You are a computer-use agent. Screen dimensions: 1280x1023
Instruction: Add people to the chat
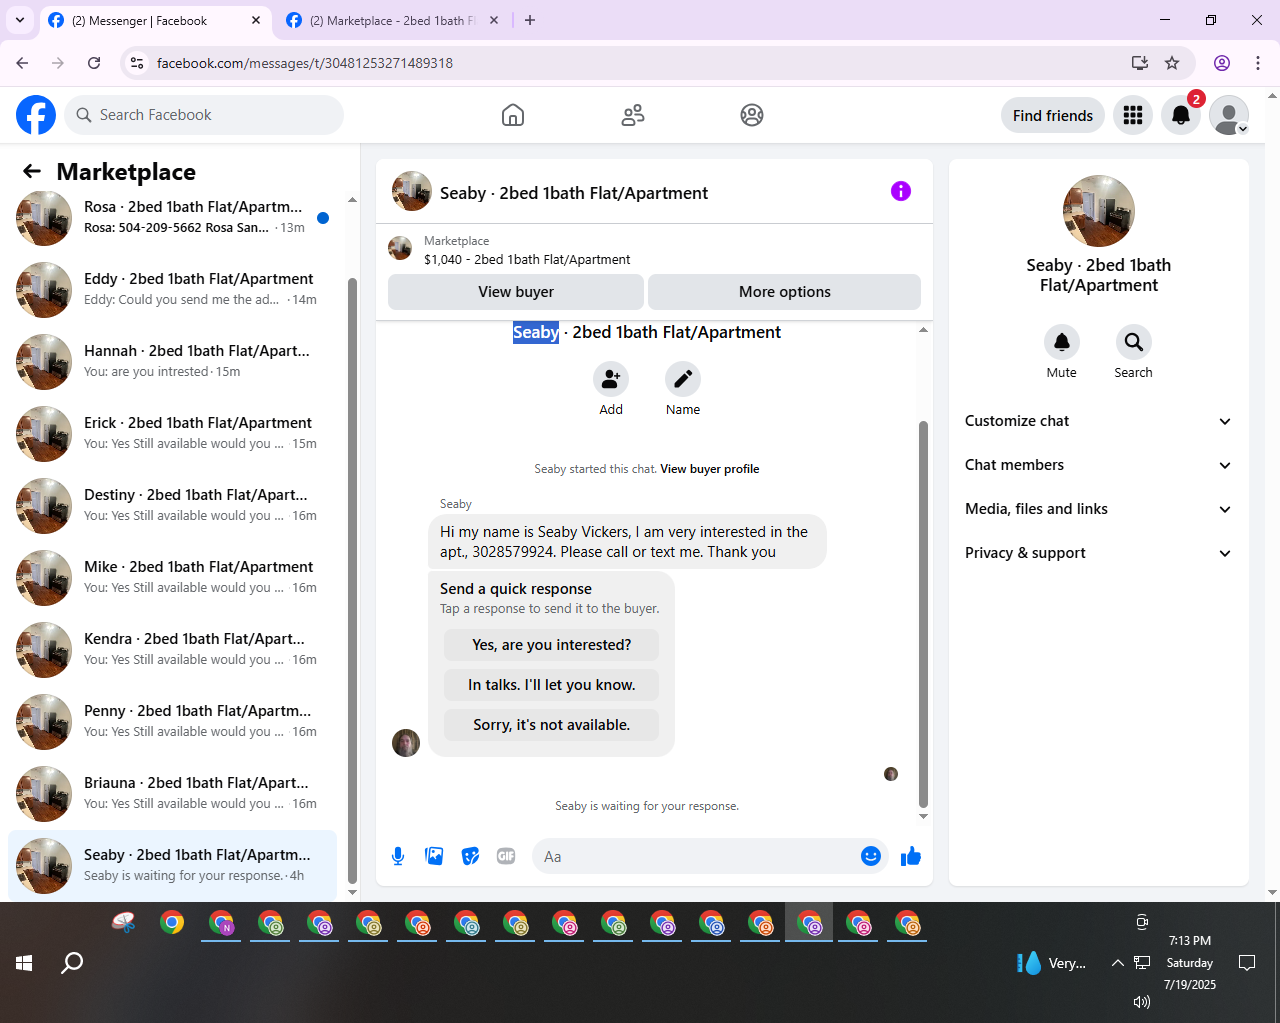coord(611,379)
